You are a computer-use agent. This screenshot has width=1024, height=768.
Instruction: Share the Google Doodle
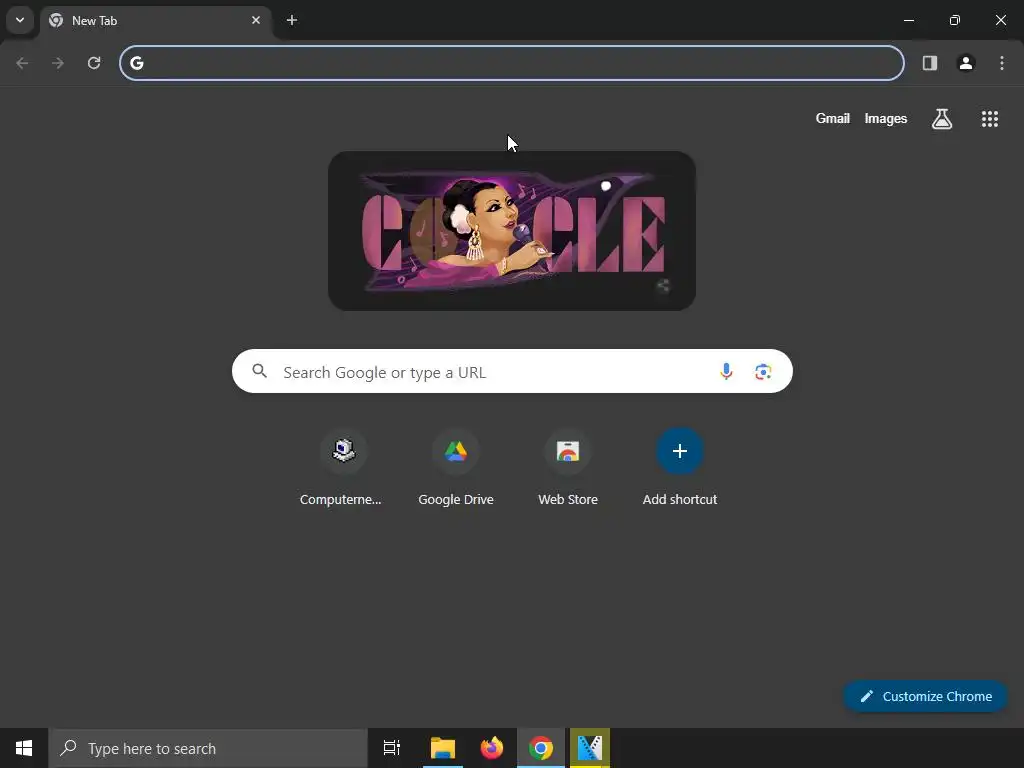pyautogui.click(x=663, y=285)
